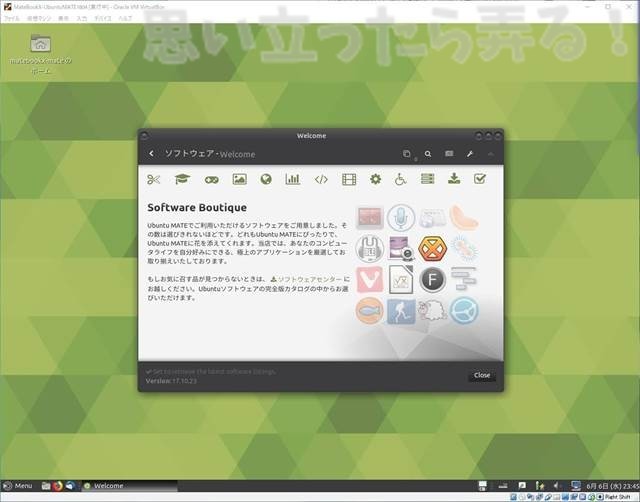Viewport: 640px width, 502px height.
Task: Open the System Tools category (gear icon)
Action: point(375,179)
